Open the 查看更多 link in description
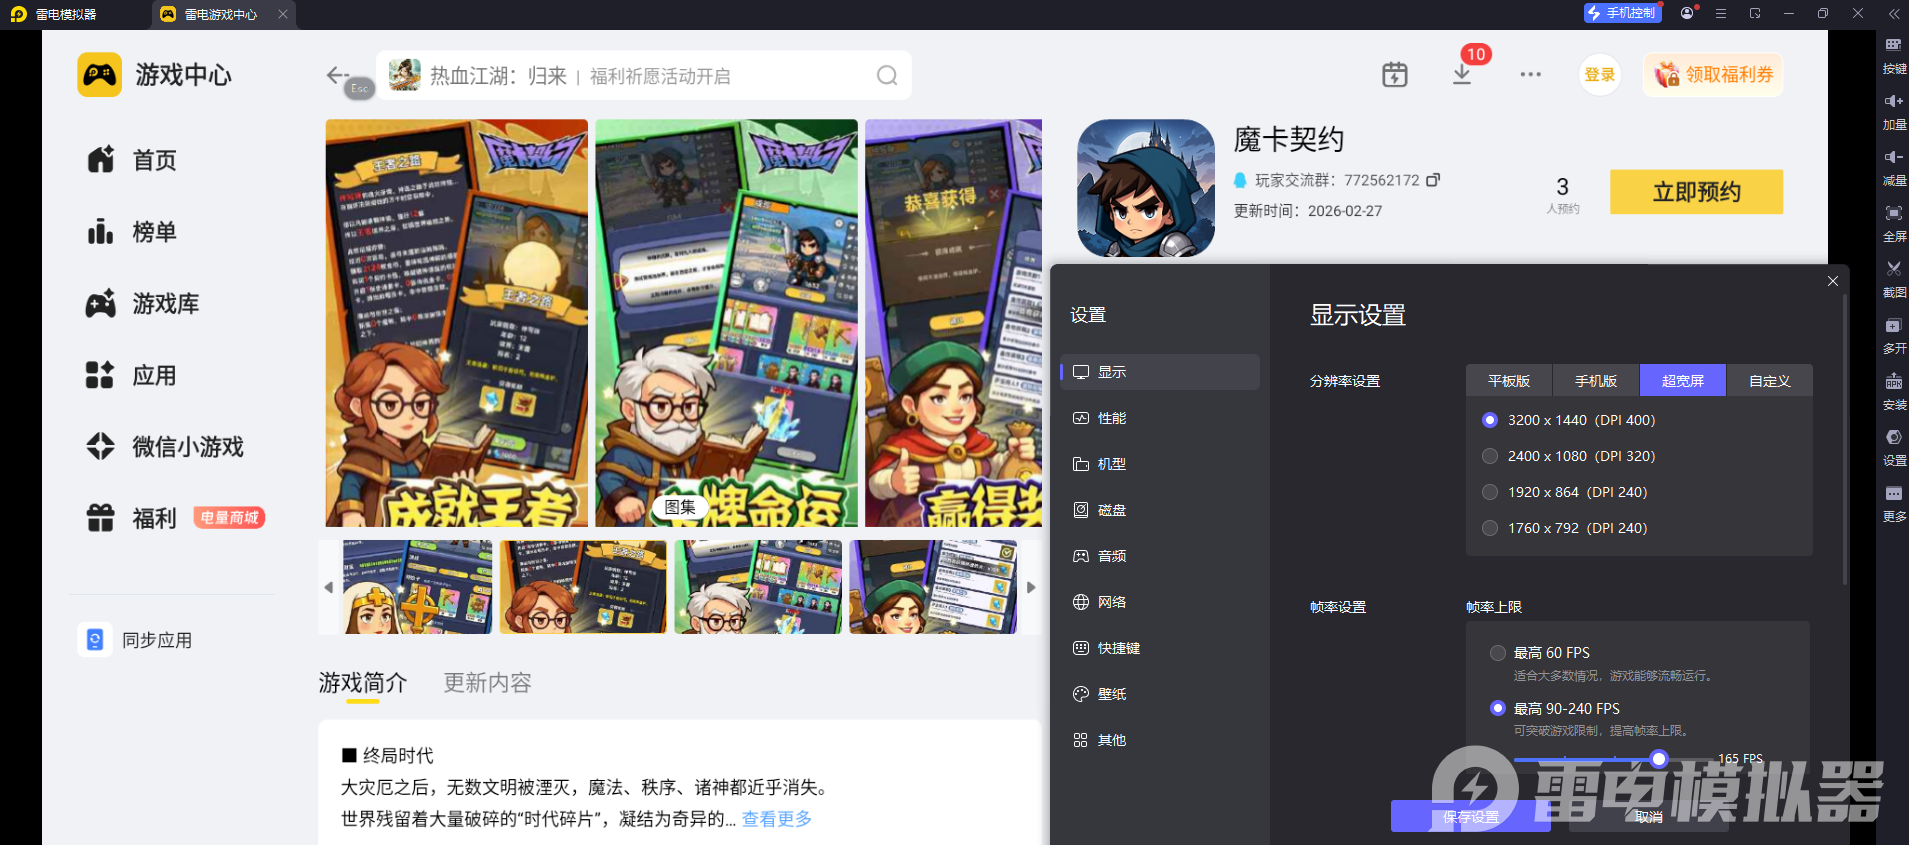This screenshot has width=1909, height=845. pyautogui.click(x=777, y=819)
